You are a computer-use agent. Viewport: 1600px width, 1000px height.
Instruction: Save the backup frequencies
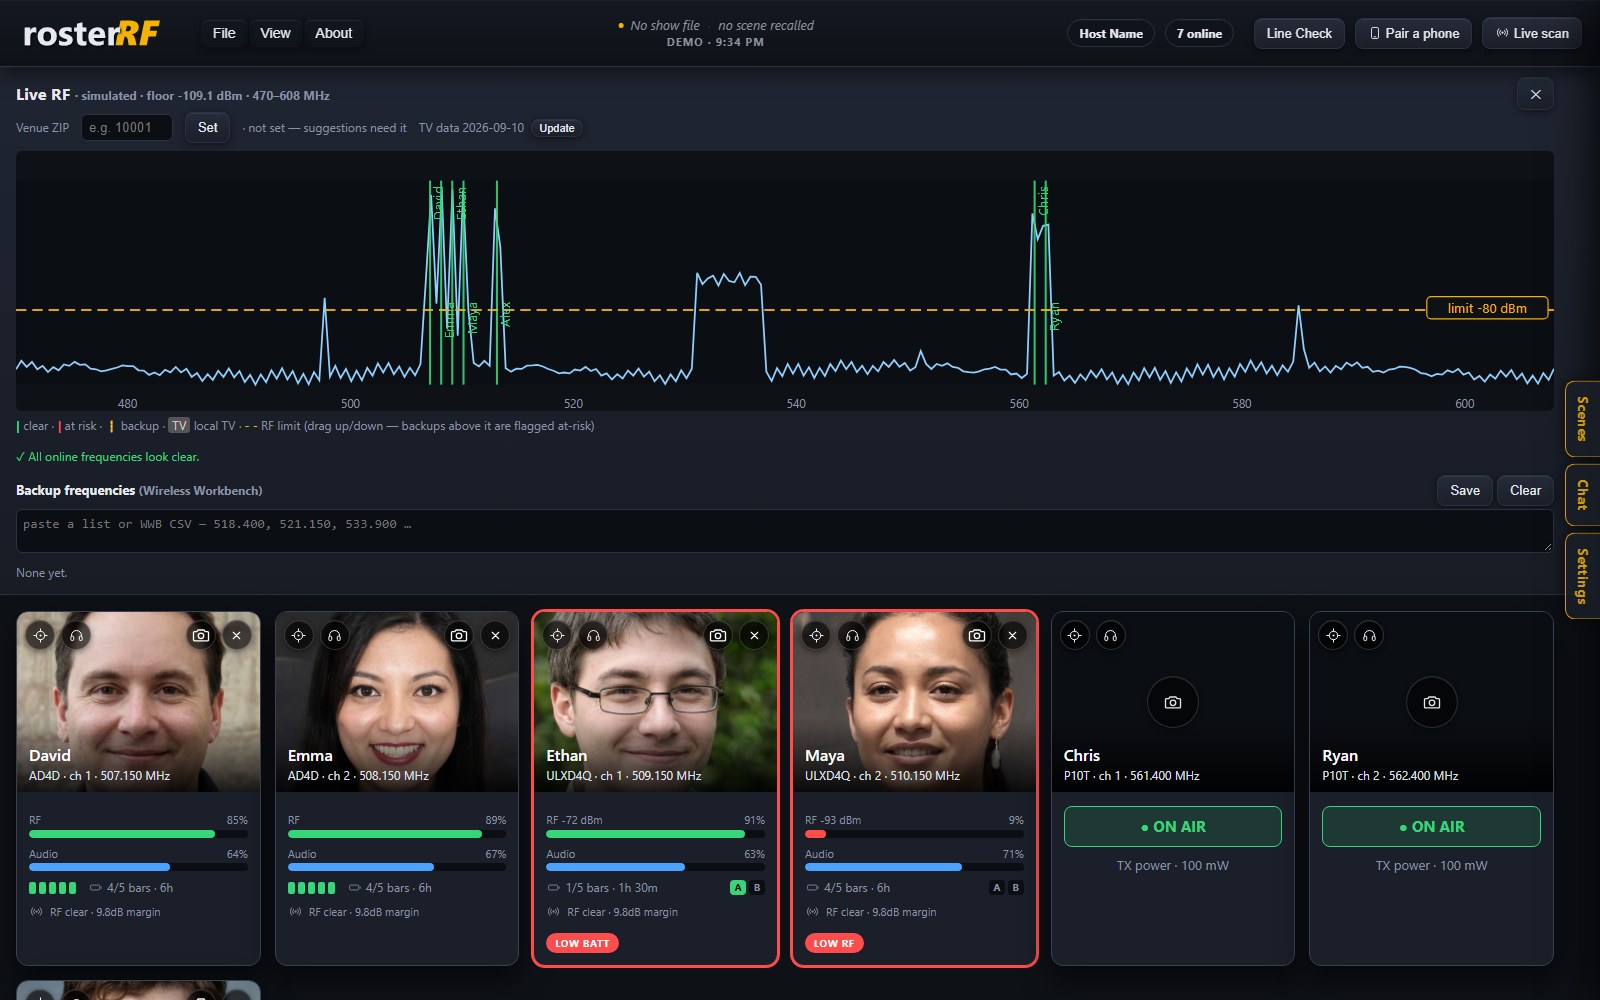click(1465, 490)
